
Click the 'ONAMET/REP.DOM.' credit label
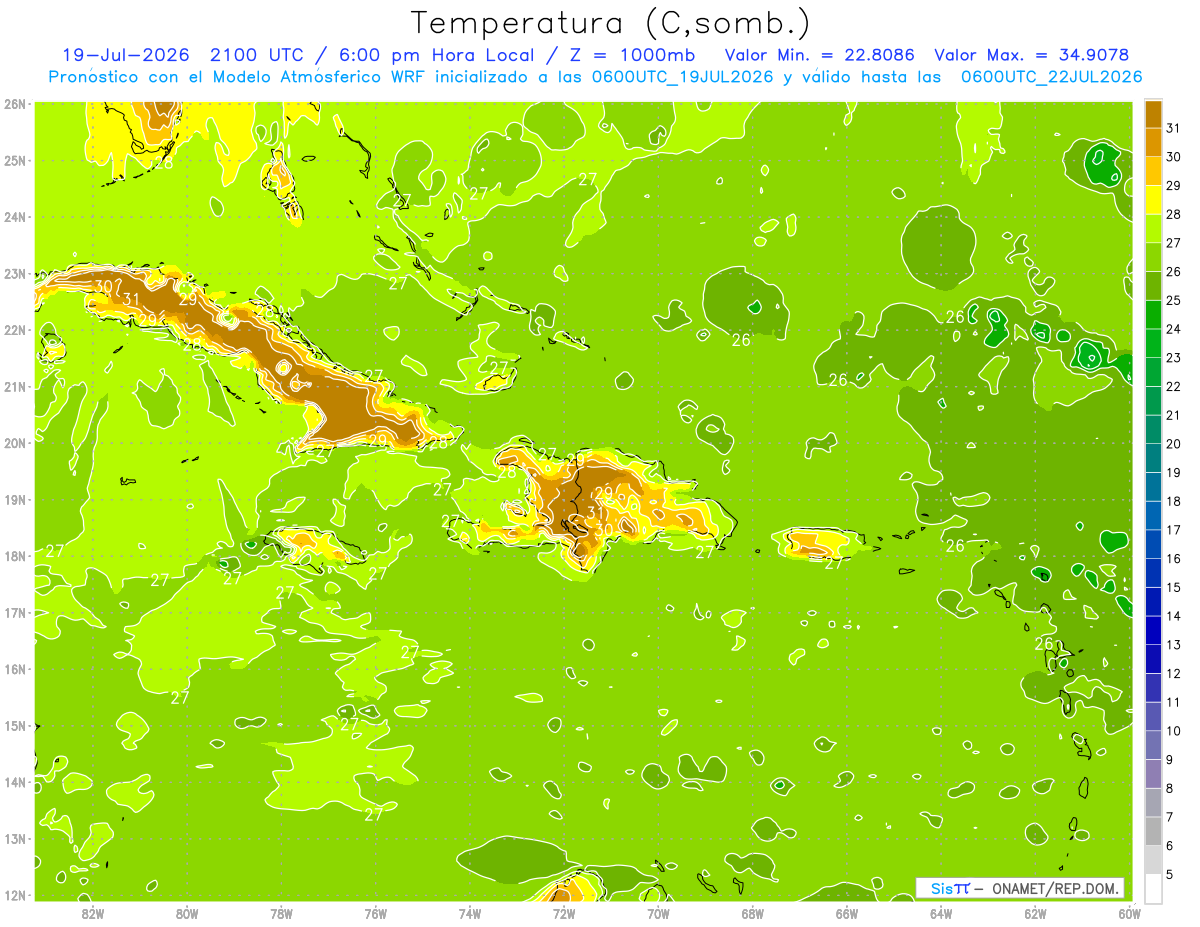tap(1055, 888)
